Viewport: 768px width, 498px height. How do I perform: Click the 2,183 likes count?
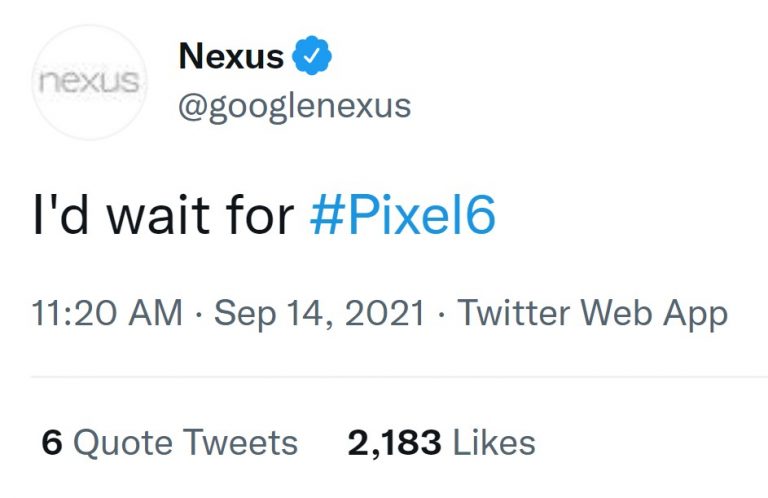395,443
